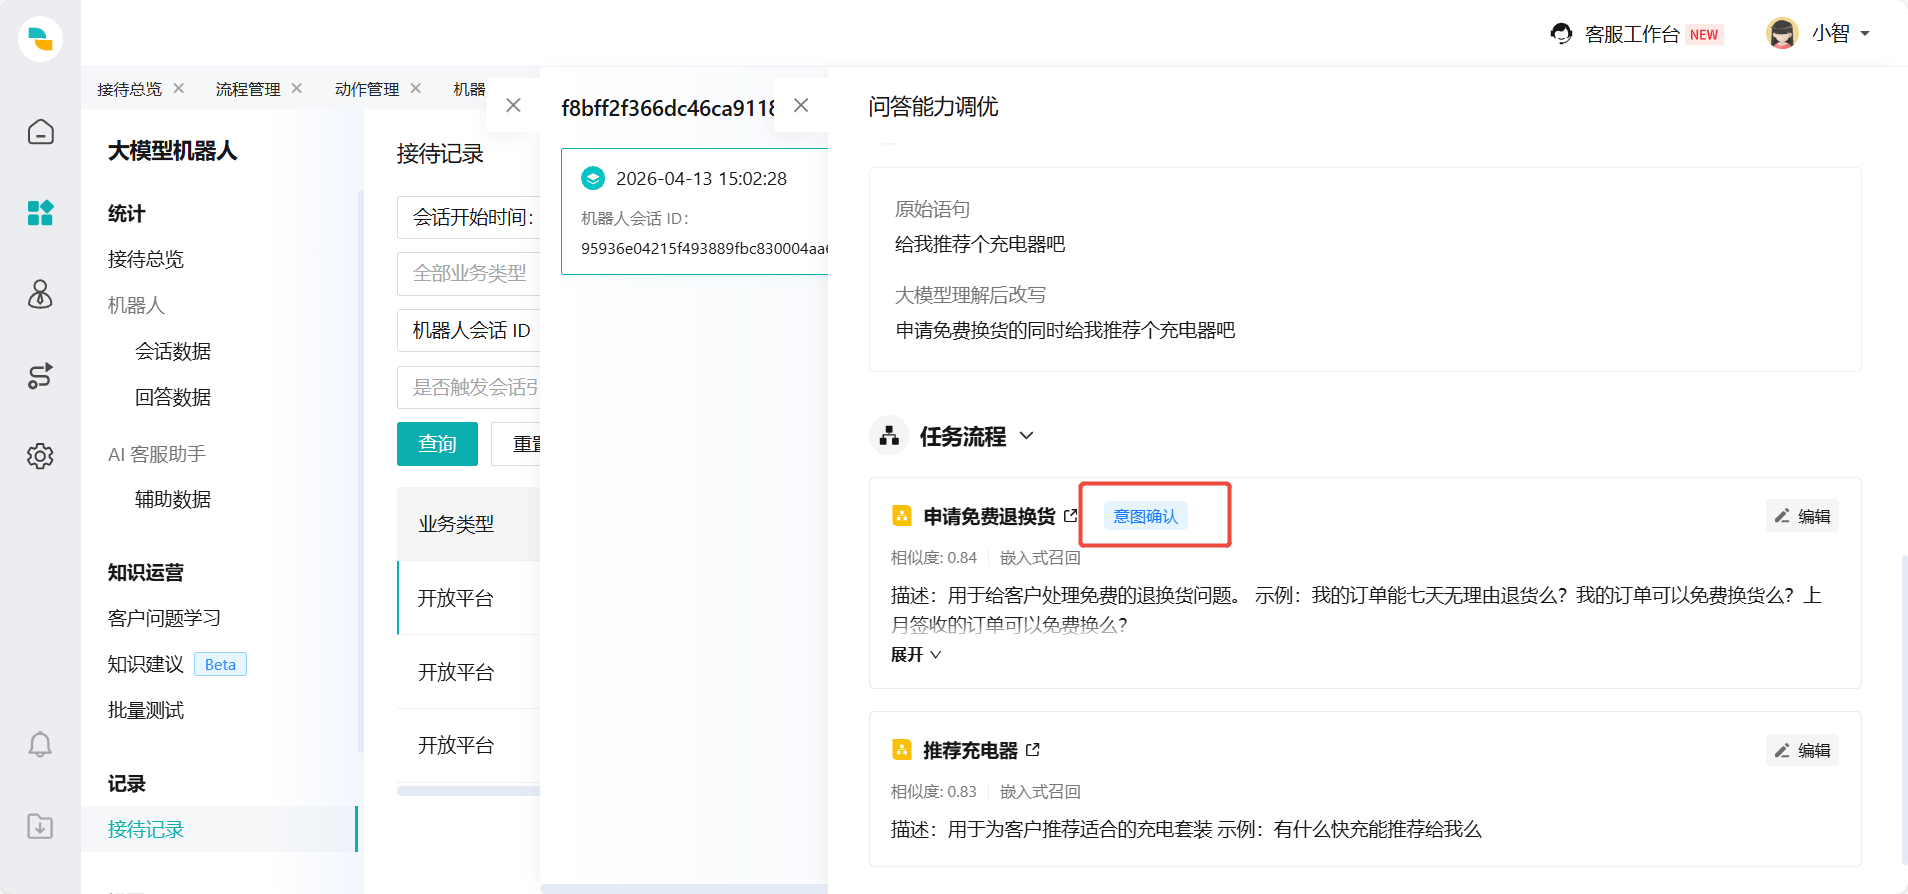Open the settings gear sidebar icon
This screenshot has width=1908, height=894.
(x=40, y=456)
